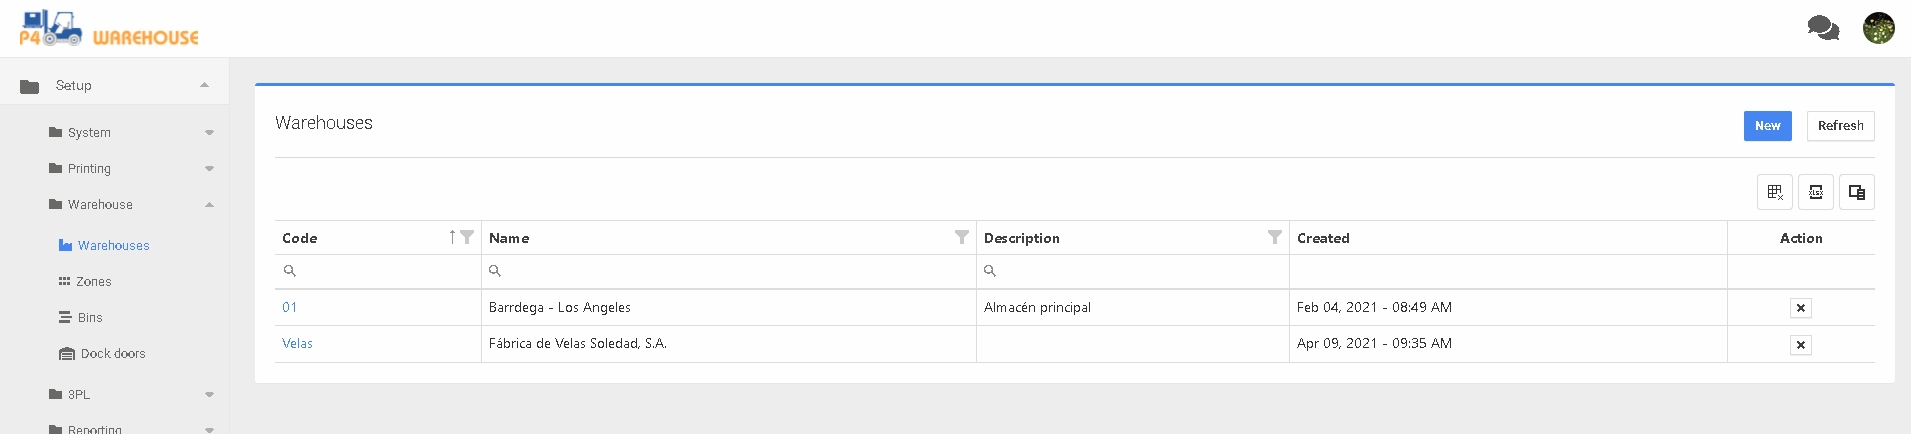
Task: Open the chat messages icon
Action: pyautogui.click(x=1823, y=28)
